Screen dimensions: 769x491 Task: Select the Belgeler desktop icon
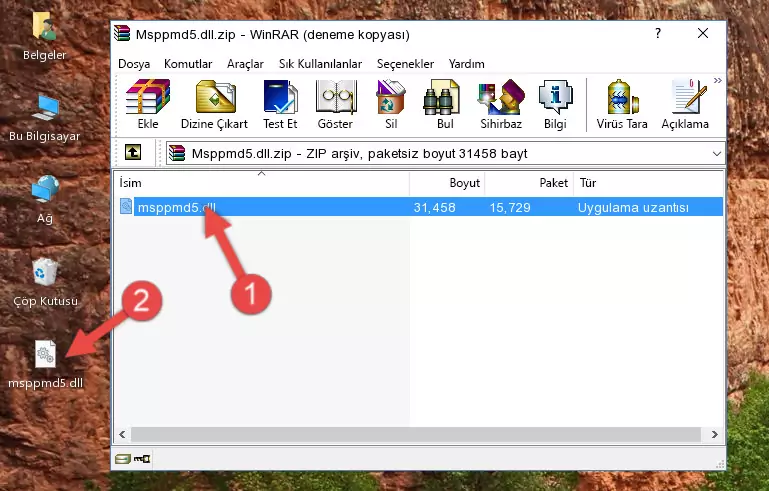point(45,36)
